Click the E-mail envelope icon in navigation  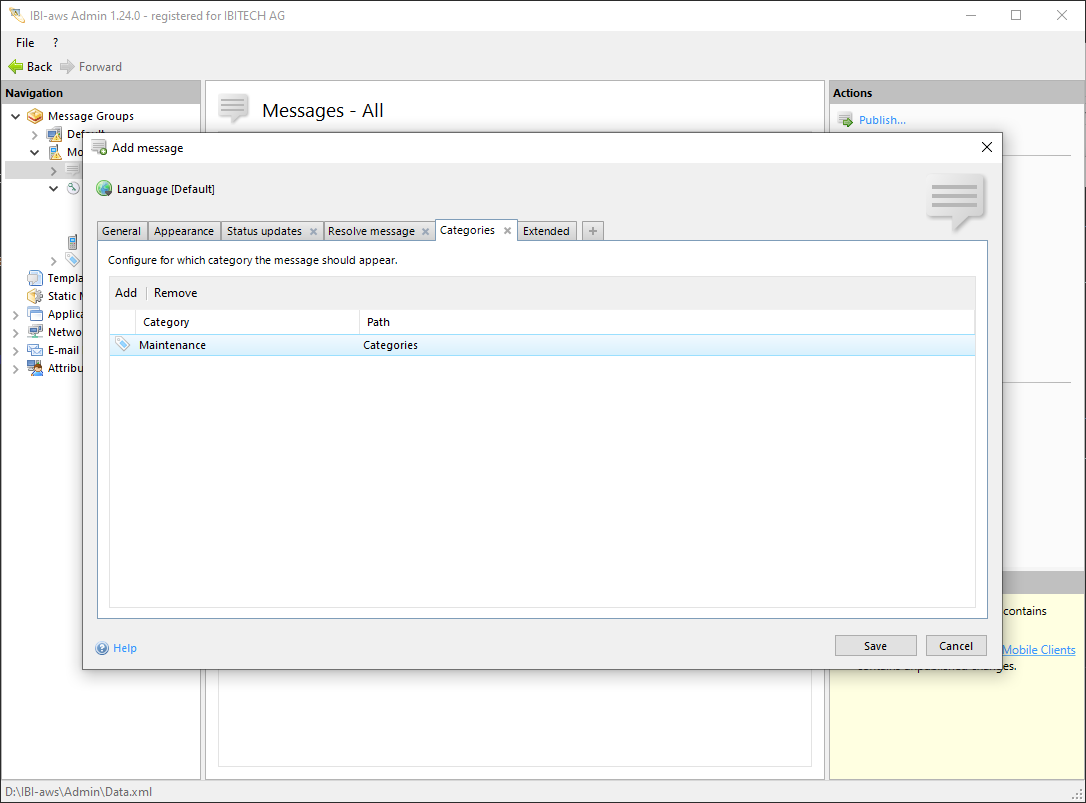35,350
